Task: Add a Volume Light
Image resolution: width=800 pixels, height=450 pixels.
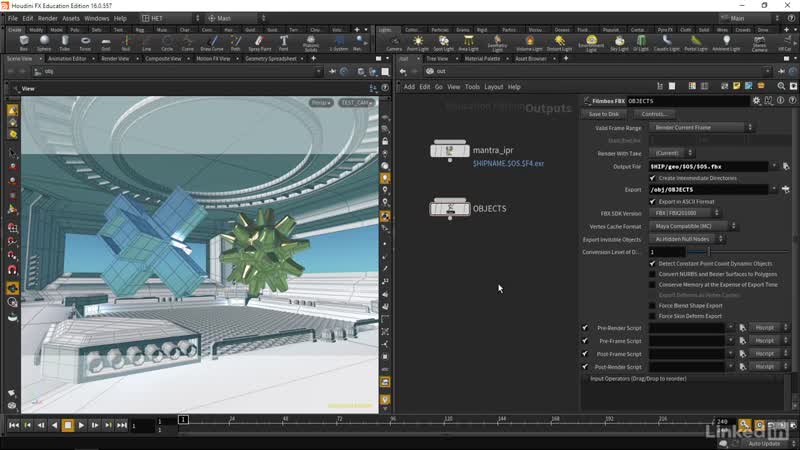Action: point(530,43)
